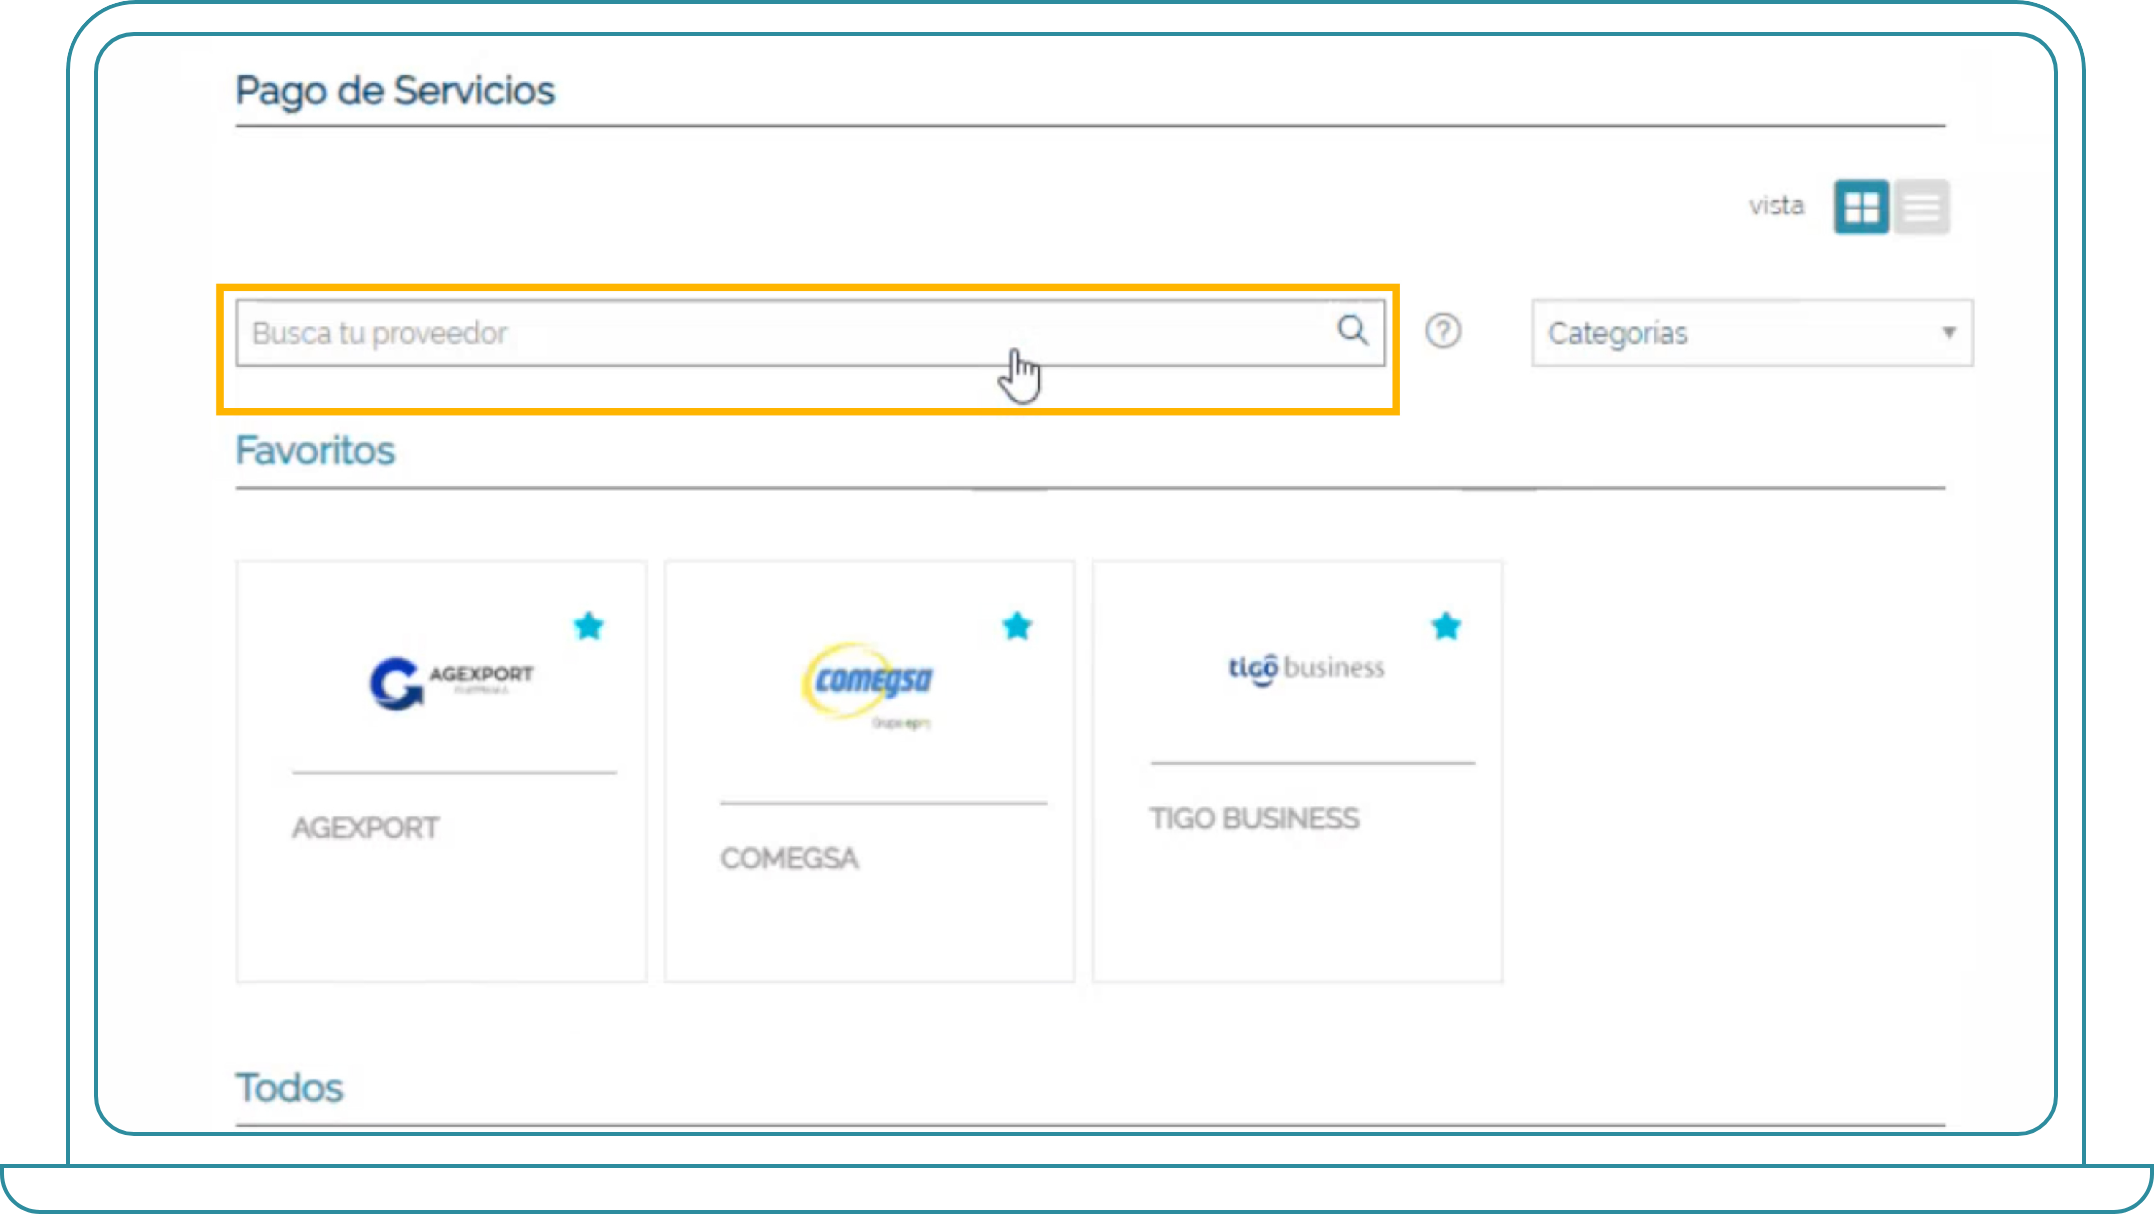Click the Tigo Business logo
This screenshot has height=1214, width=2154.
click(x=1306, y=668)
